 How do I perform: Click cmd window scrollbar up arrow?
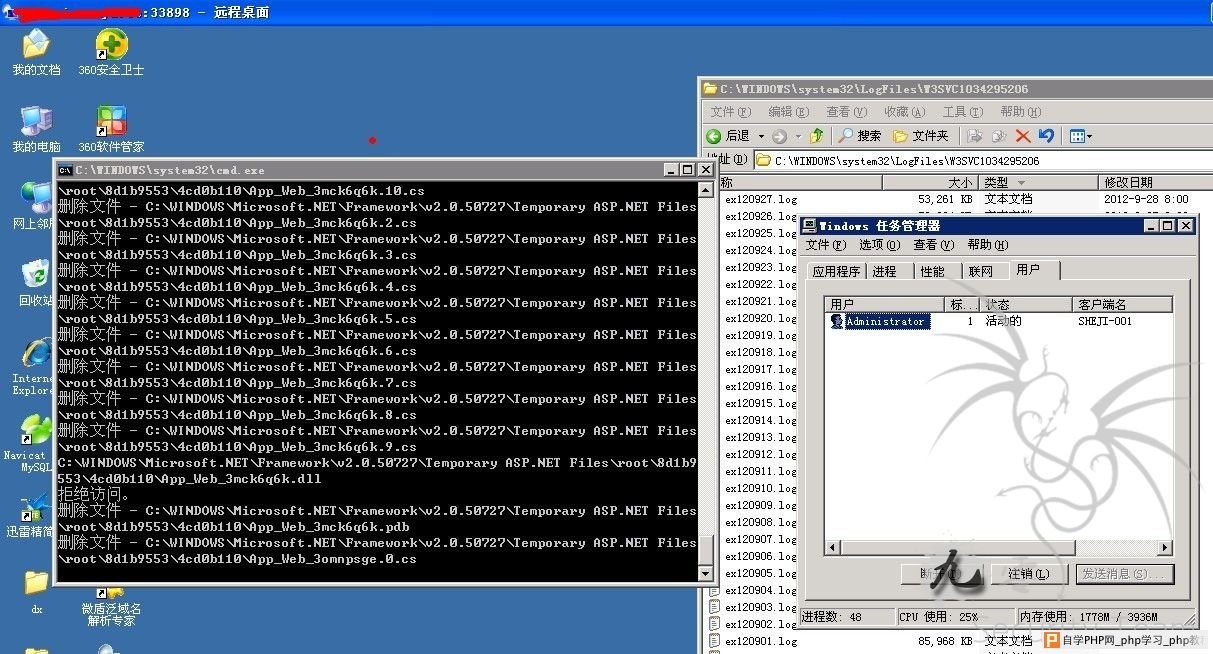click(707, 188)
